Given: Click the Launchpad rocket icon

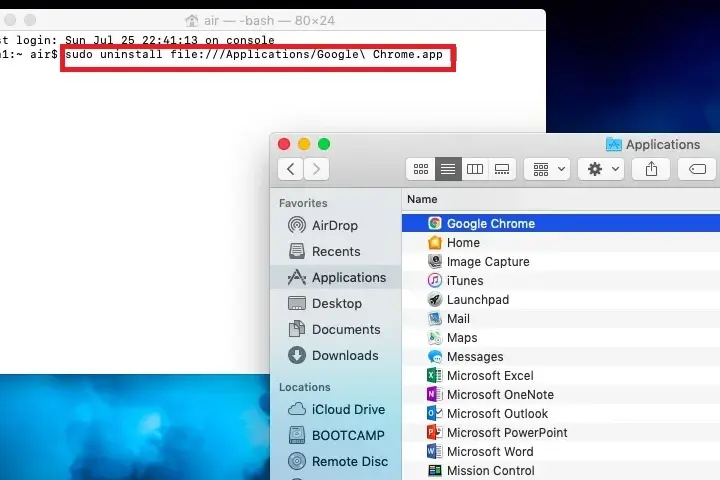Looking at the screenshot, I should pos(434,299).
